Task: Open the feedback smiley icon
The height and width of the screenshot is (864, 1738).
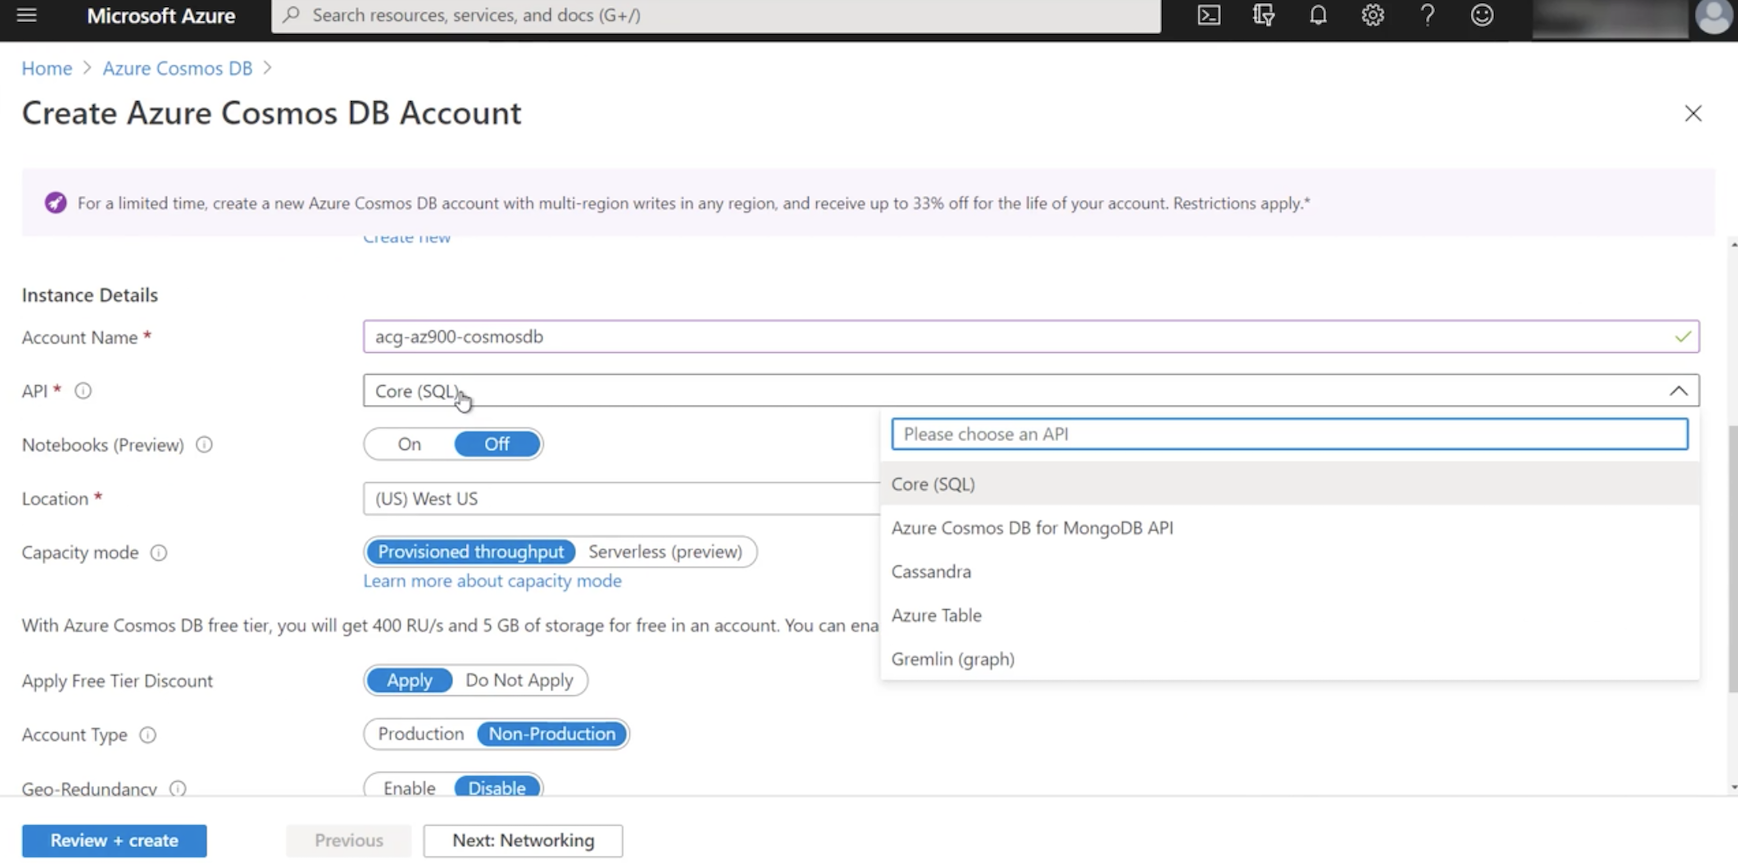Action: [x=1482, y=15]
